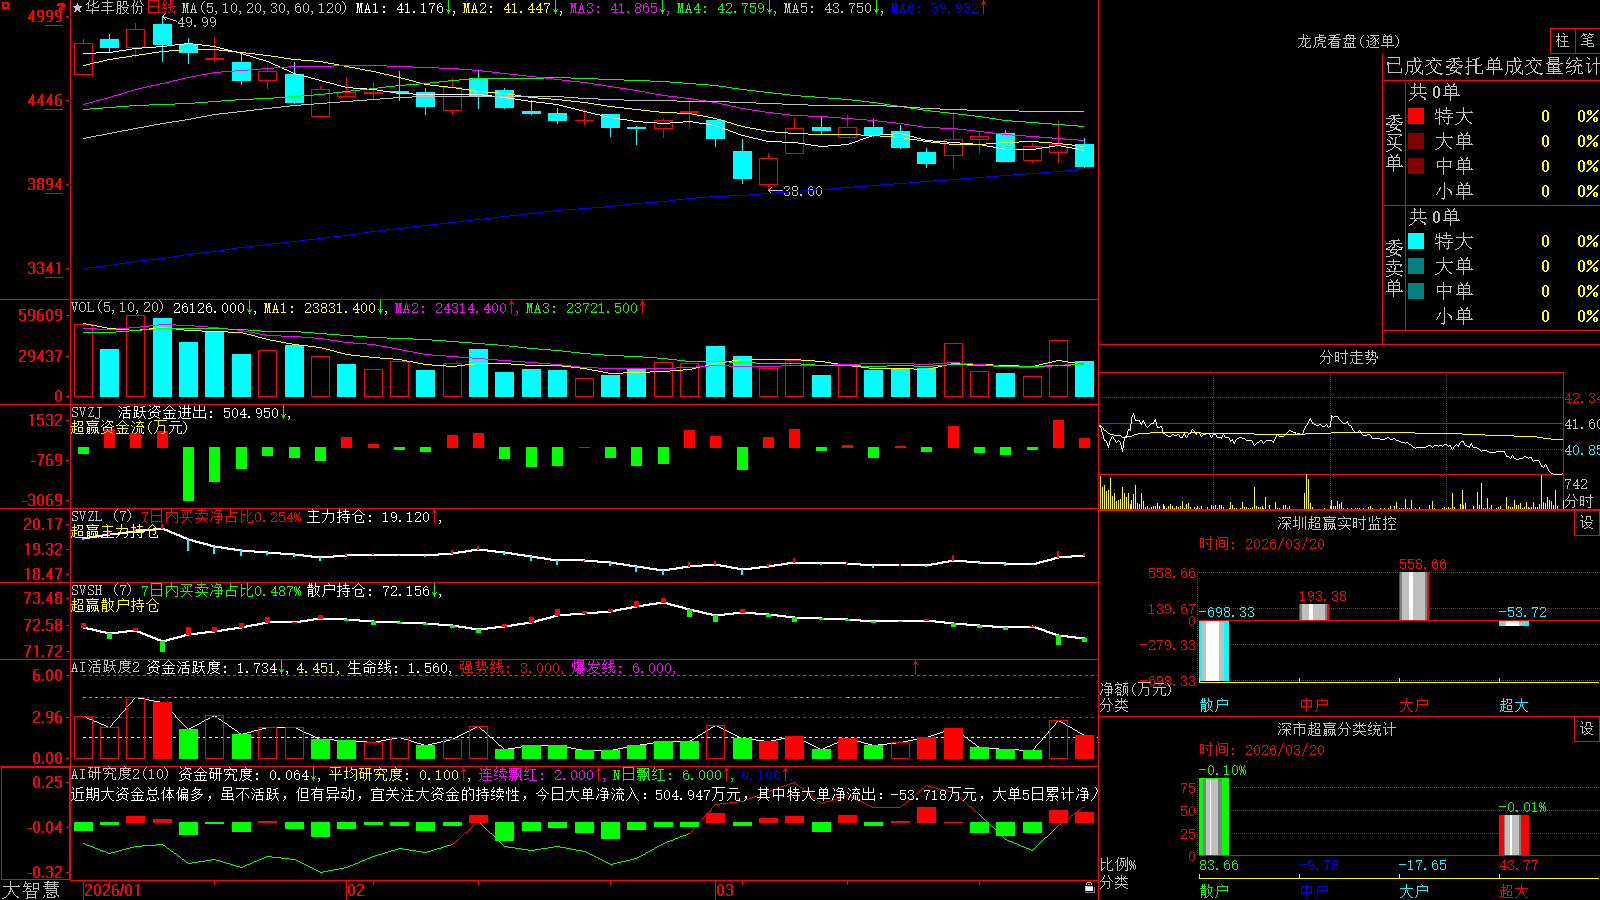Click the 深市超赢分类统计 panel title
Screen dimensions: 1600x900
tap(1336, 729)
